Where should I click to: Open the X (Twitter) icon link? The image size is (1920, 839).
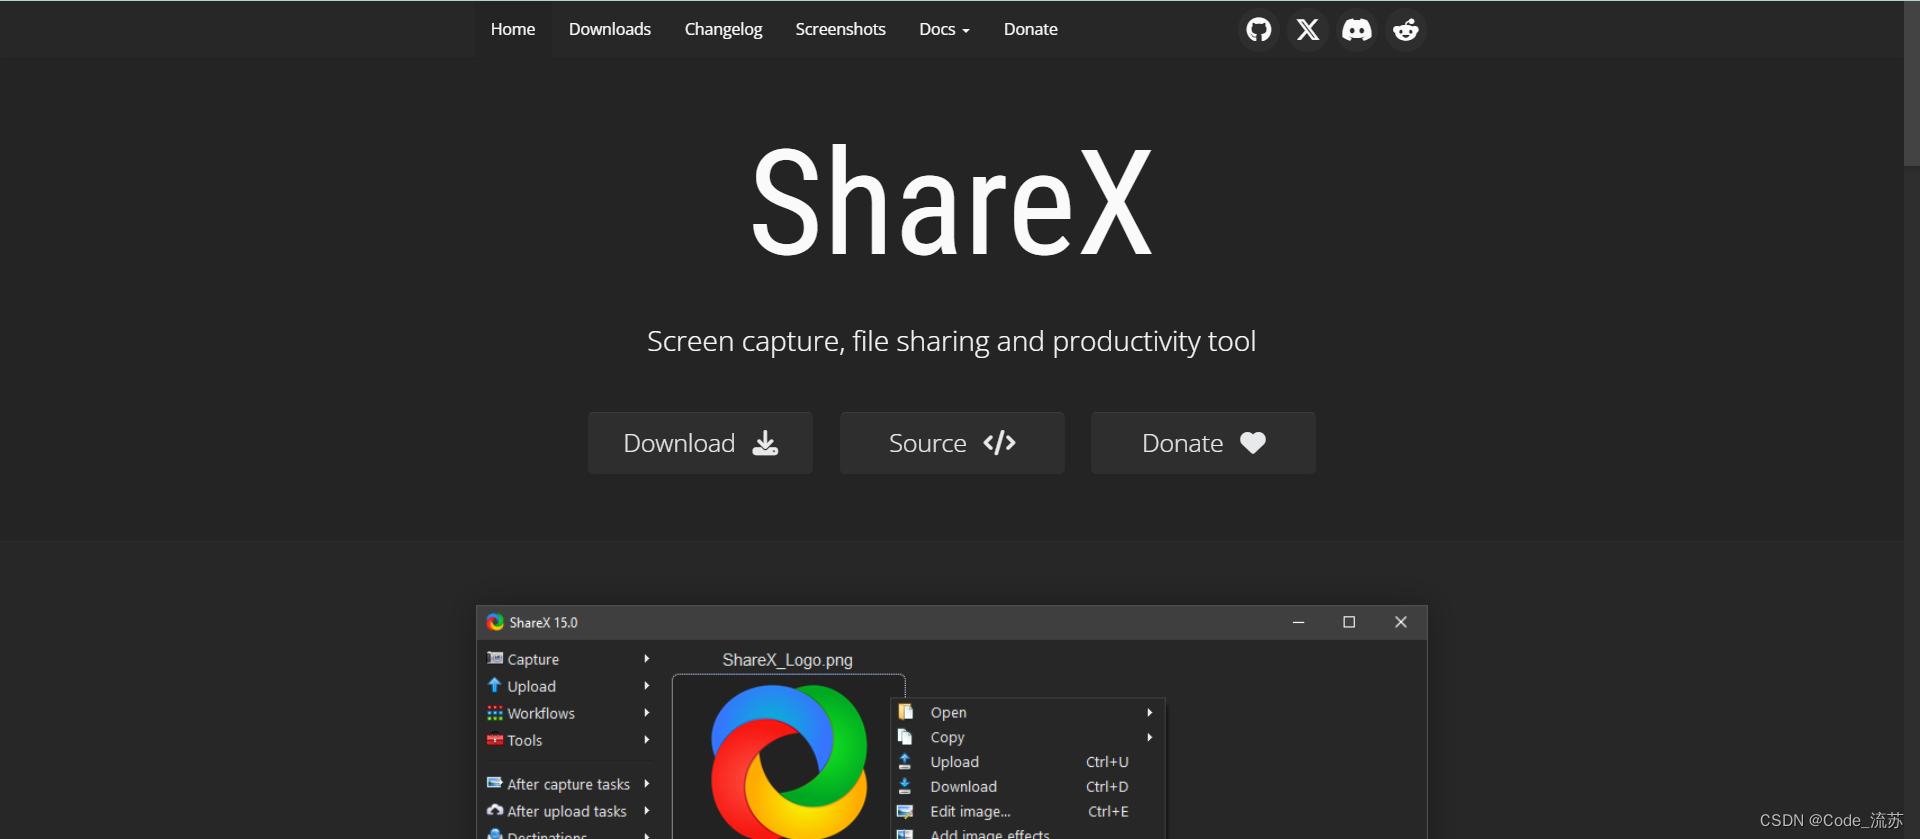click(1308, 30)
